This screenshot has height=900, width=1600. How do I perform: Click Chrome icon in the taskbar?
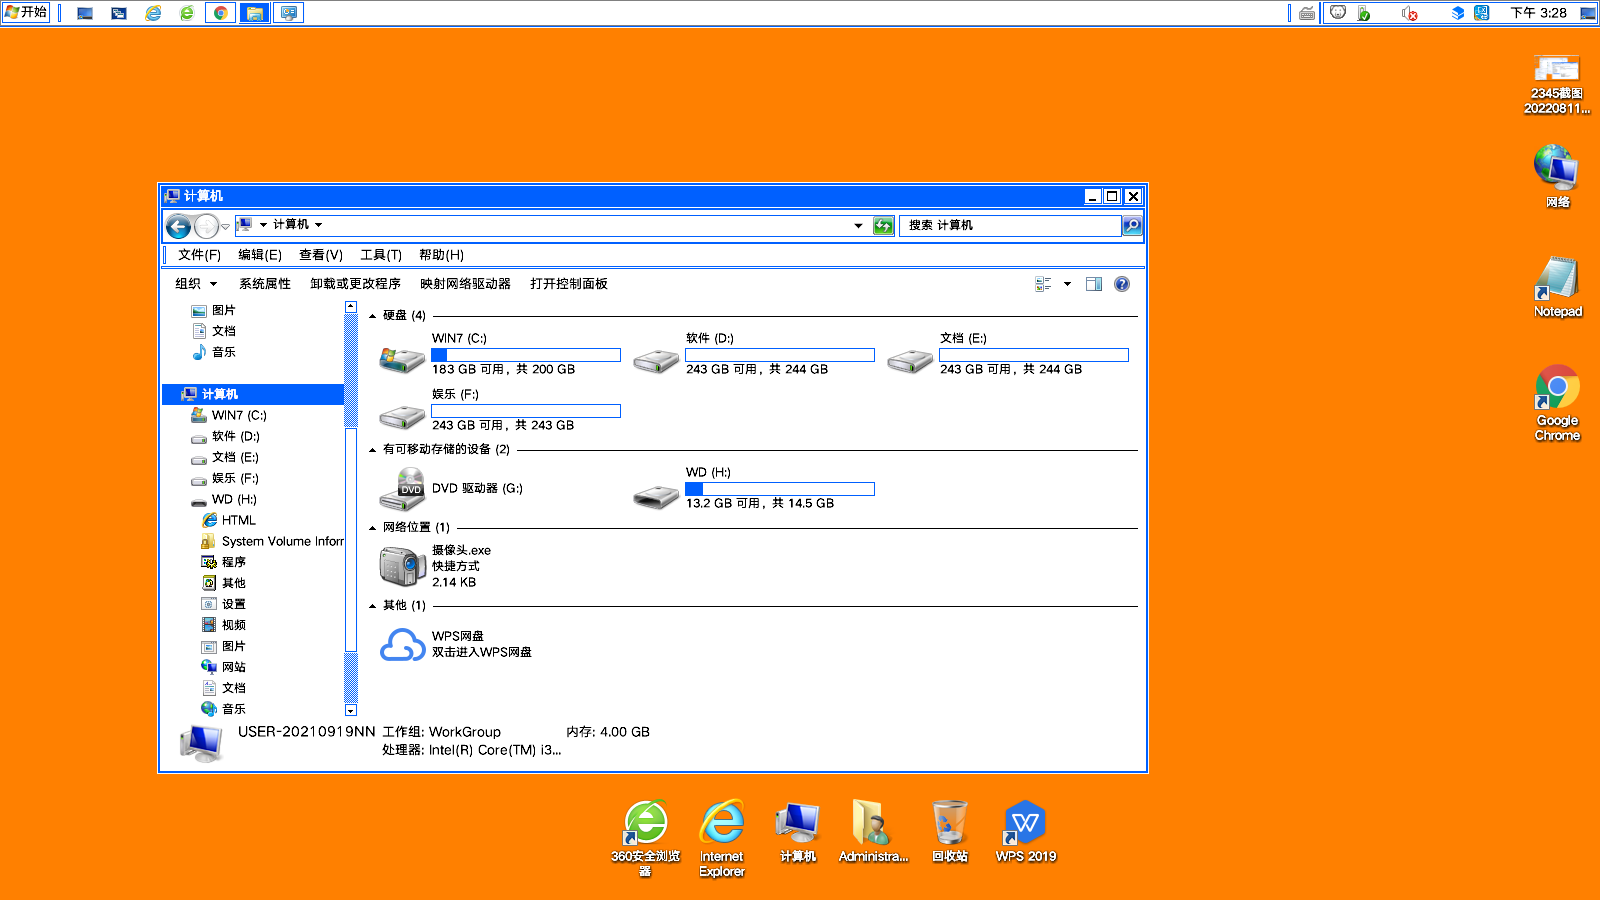click(220, 13)
